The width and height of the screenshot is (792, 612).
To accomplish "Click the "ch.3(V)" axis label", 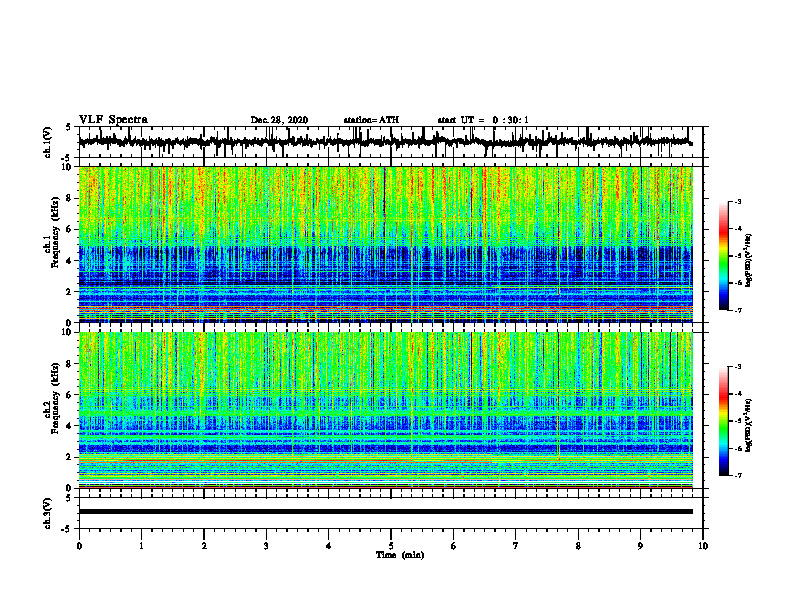I will point(48,513).
